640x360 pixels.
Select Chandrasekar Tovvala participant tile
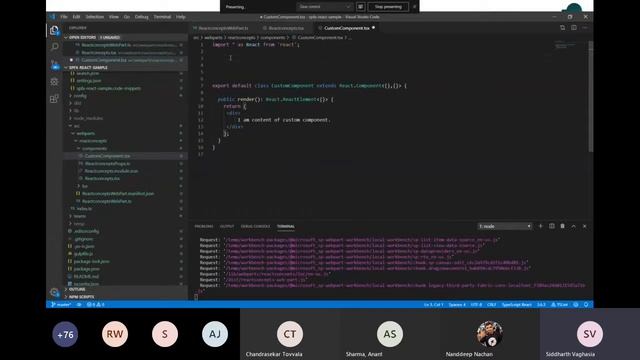point(290,334)
